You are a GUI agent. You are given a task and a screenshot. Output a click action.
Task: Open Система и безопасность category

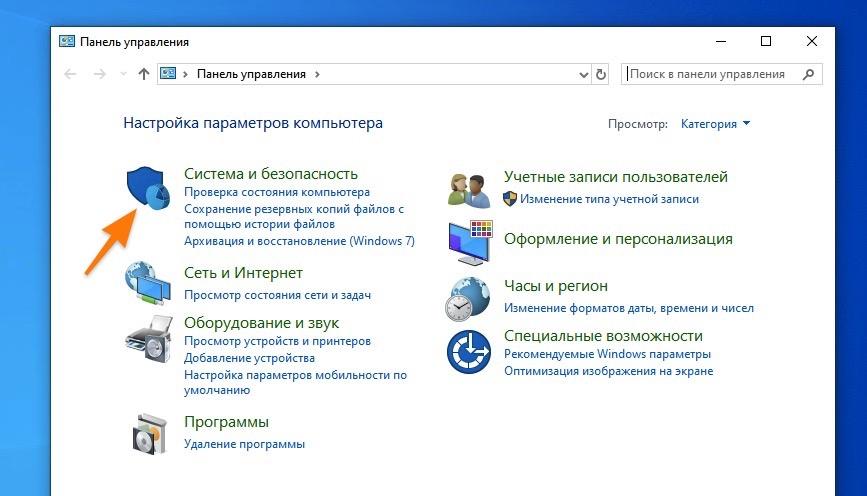271,174
